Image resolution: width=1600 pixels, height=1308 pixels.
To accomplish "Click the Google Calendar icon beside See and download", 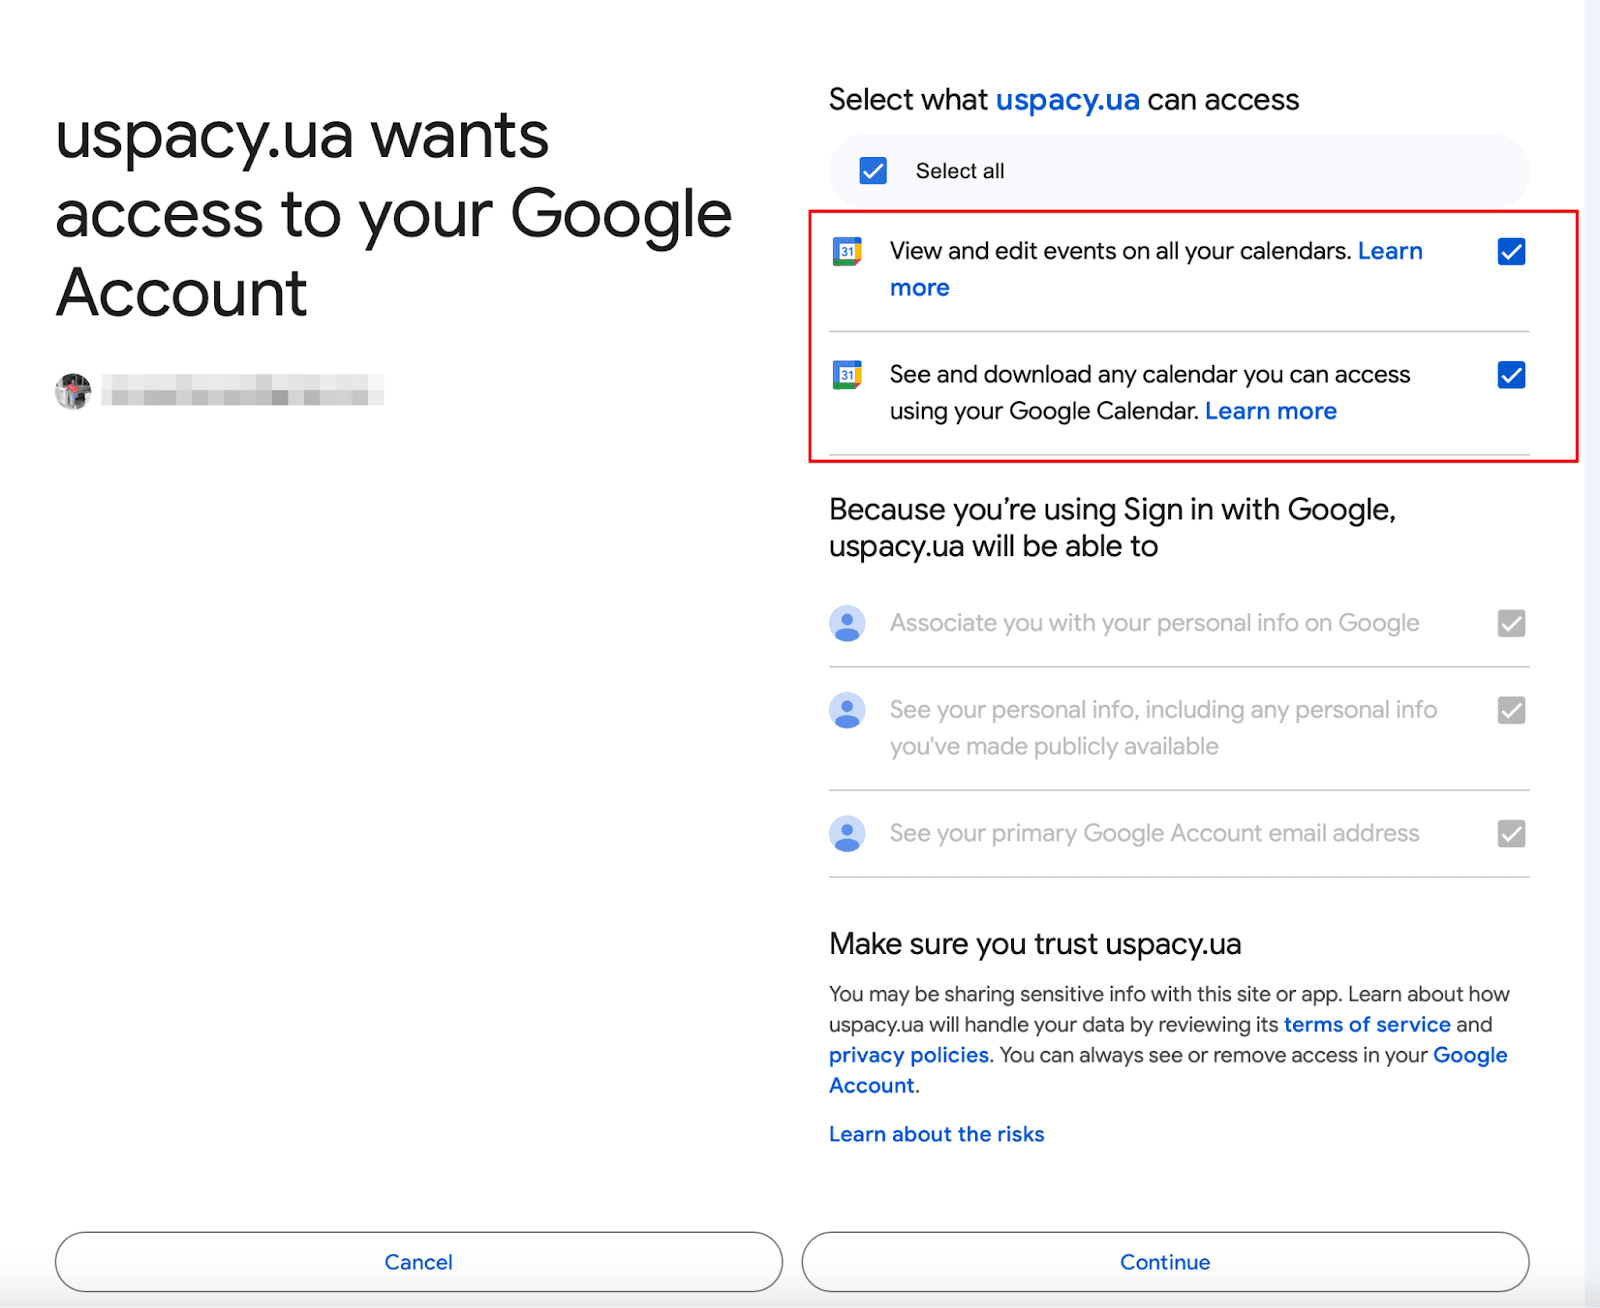I will click(847, 375).
